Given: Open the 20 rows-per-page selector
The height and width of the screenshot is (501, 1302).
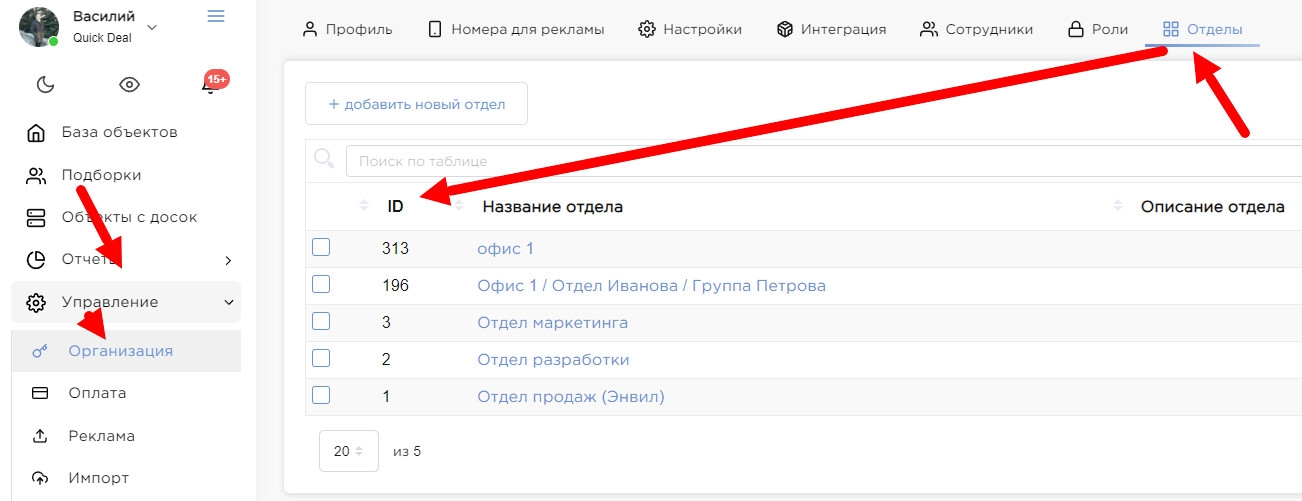Looking at the screenshot, I should pyautogui.click(x=348, y=451).
